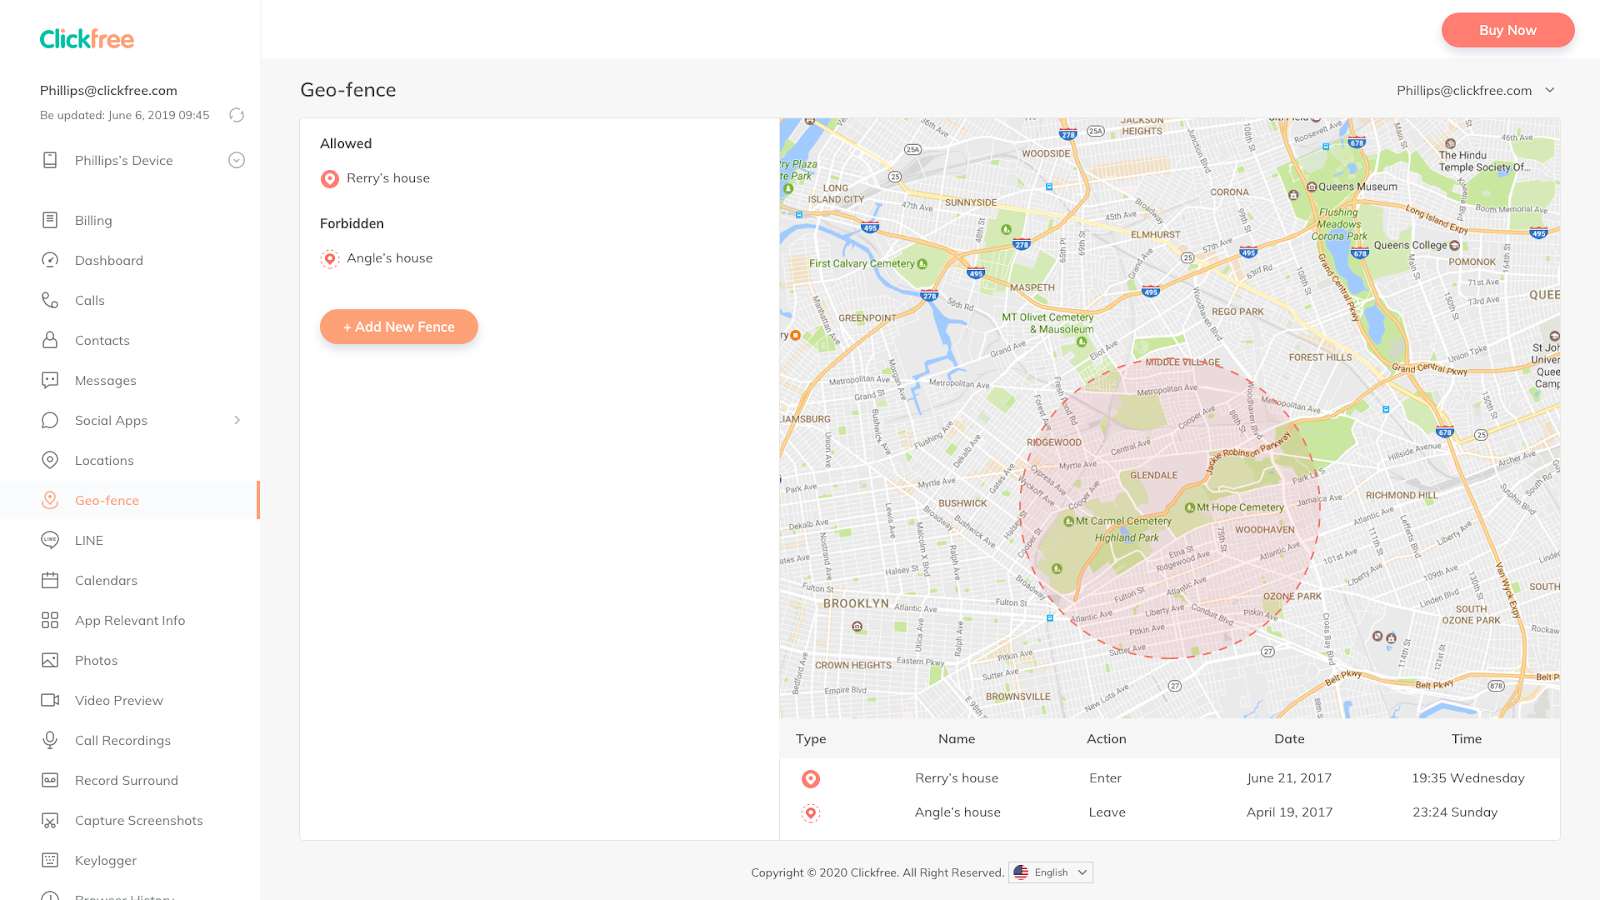Click the Date column header
The height and width of the screenshot is (900, 1600).
[1290, 739]
